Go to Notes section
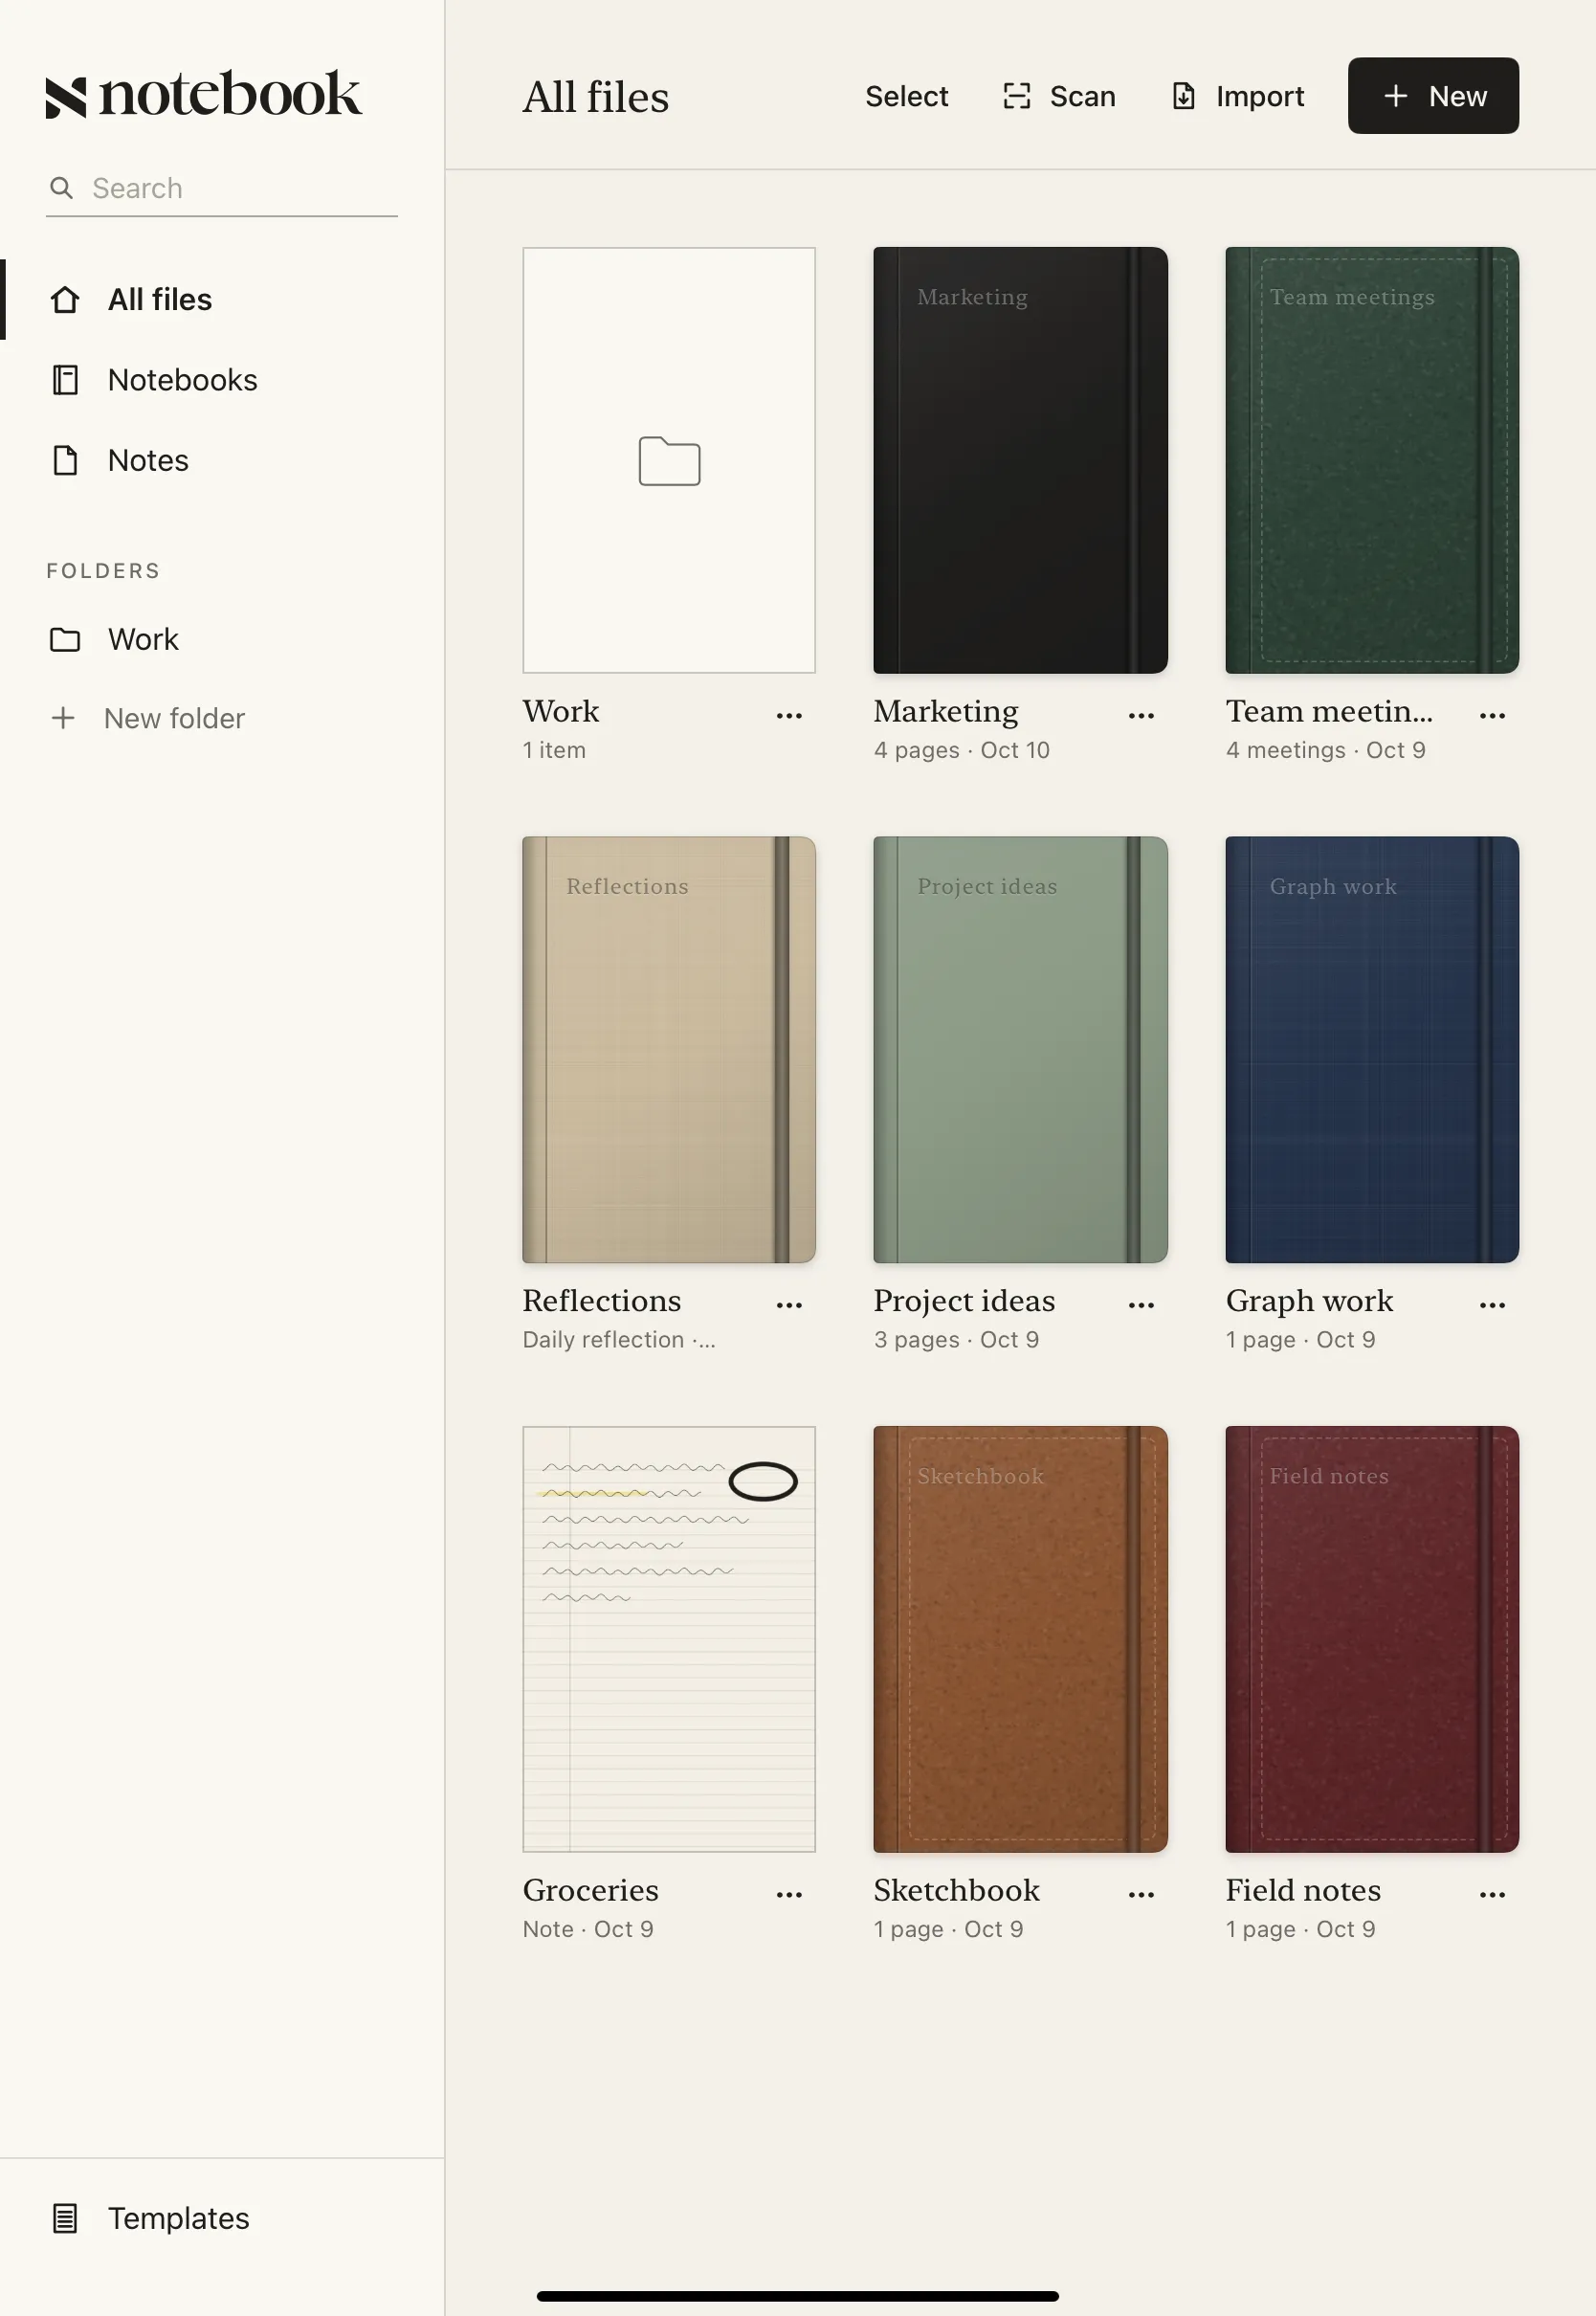Image resolution: width=1596 pixels, height=2316 pixels. (223, 460)
